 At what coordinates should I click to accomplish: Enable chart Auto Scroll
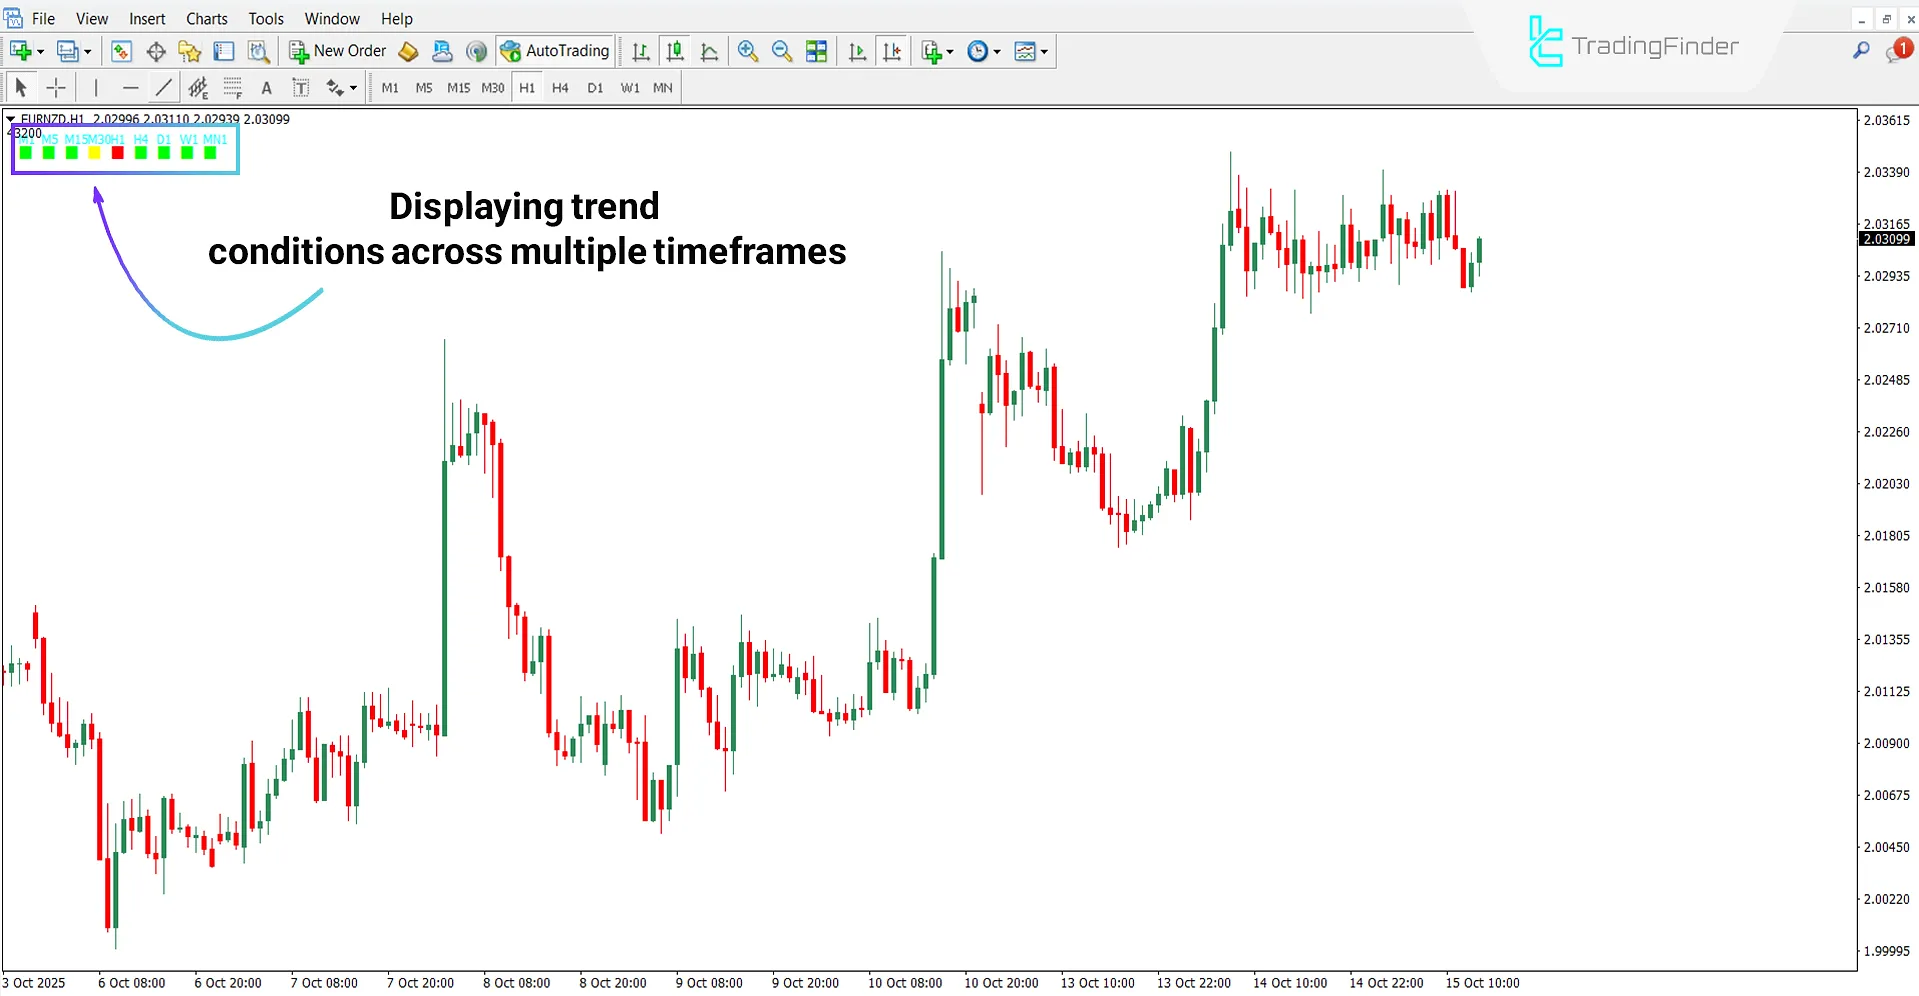click(856, 51)
